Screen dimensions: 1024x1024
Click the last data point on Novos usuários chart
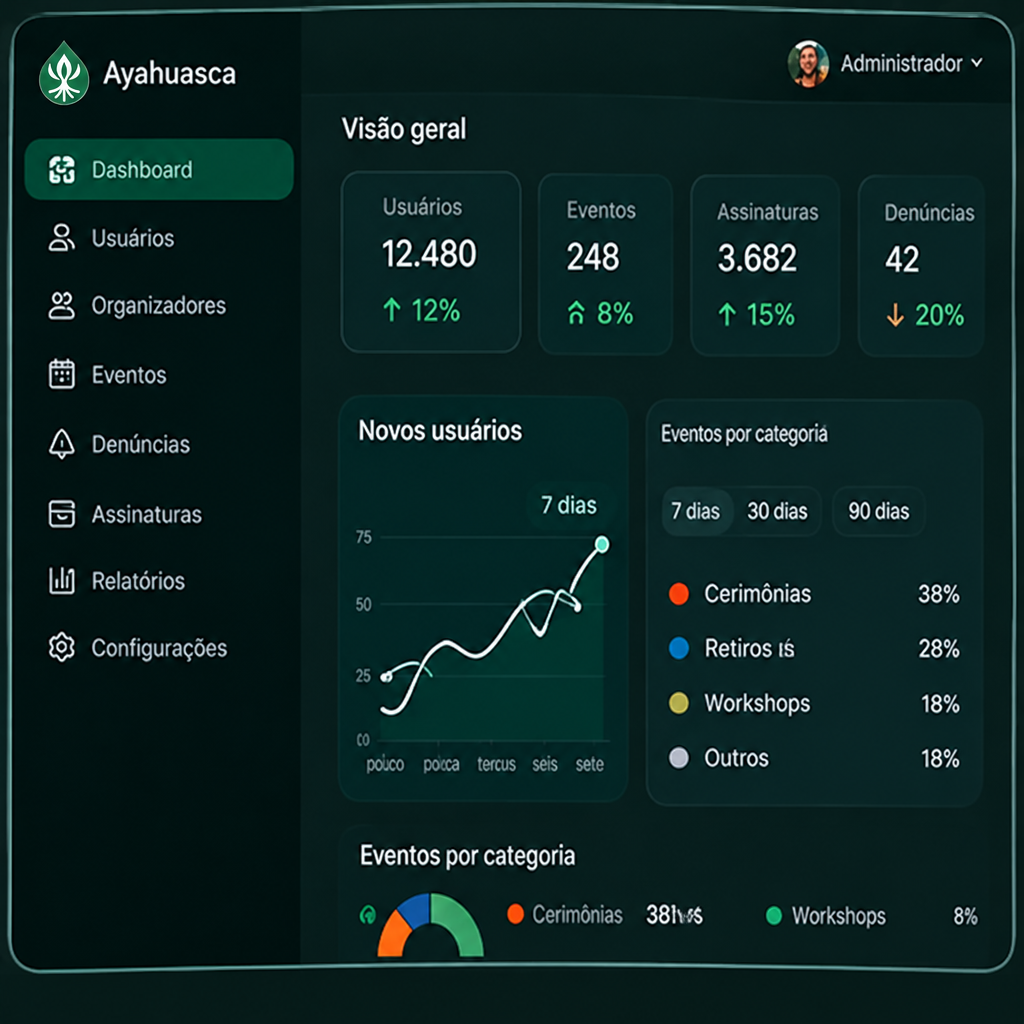coord(602,545)
